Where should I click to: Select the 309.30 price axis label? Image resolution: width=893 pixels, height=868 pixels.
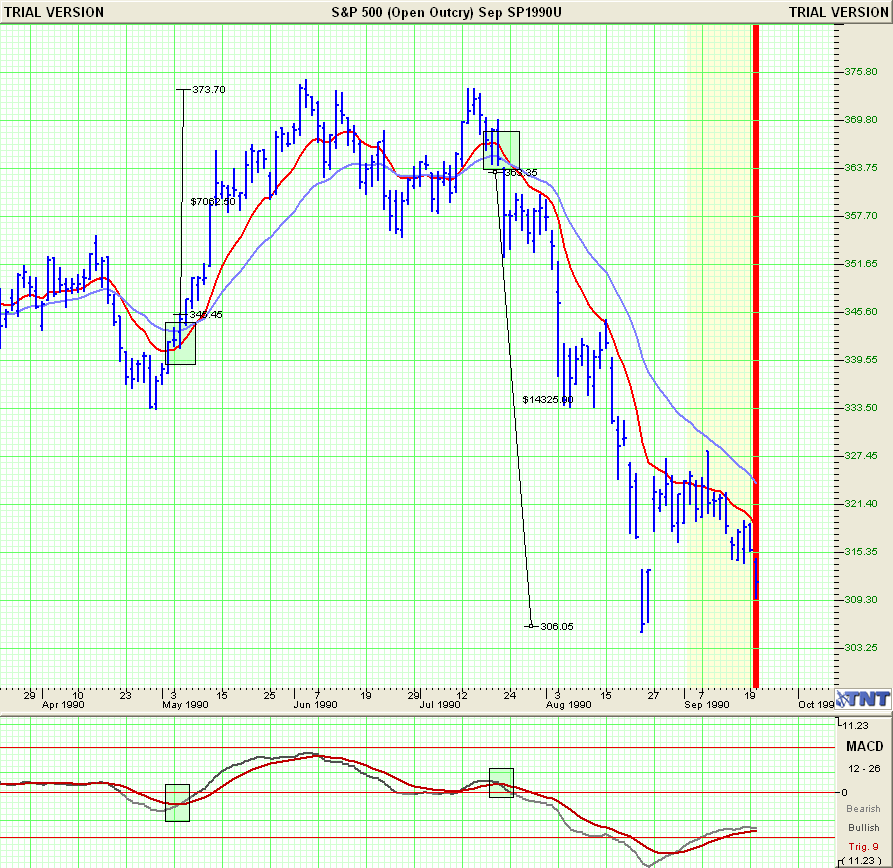(x=861, y=600)
